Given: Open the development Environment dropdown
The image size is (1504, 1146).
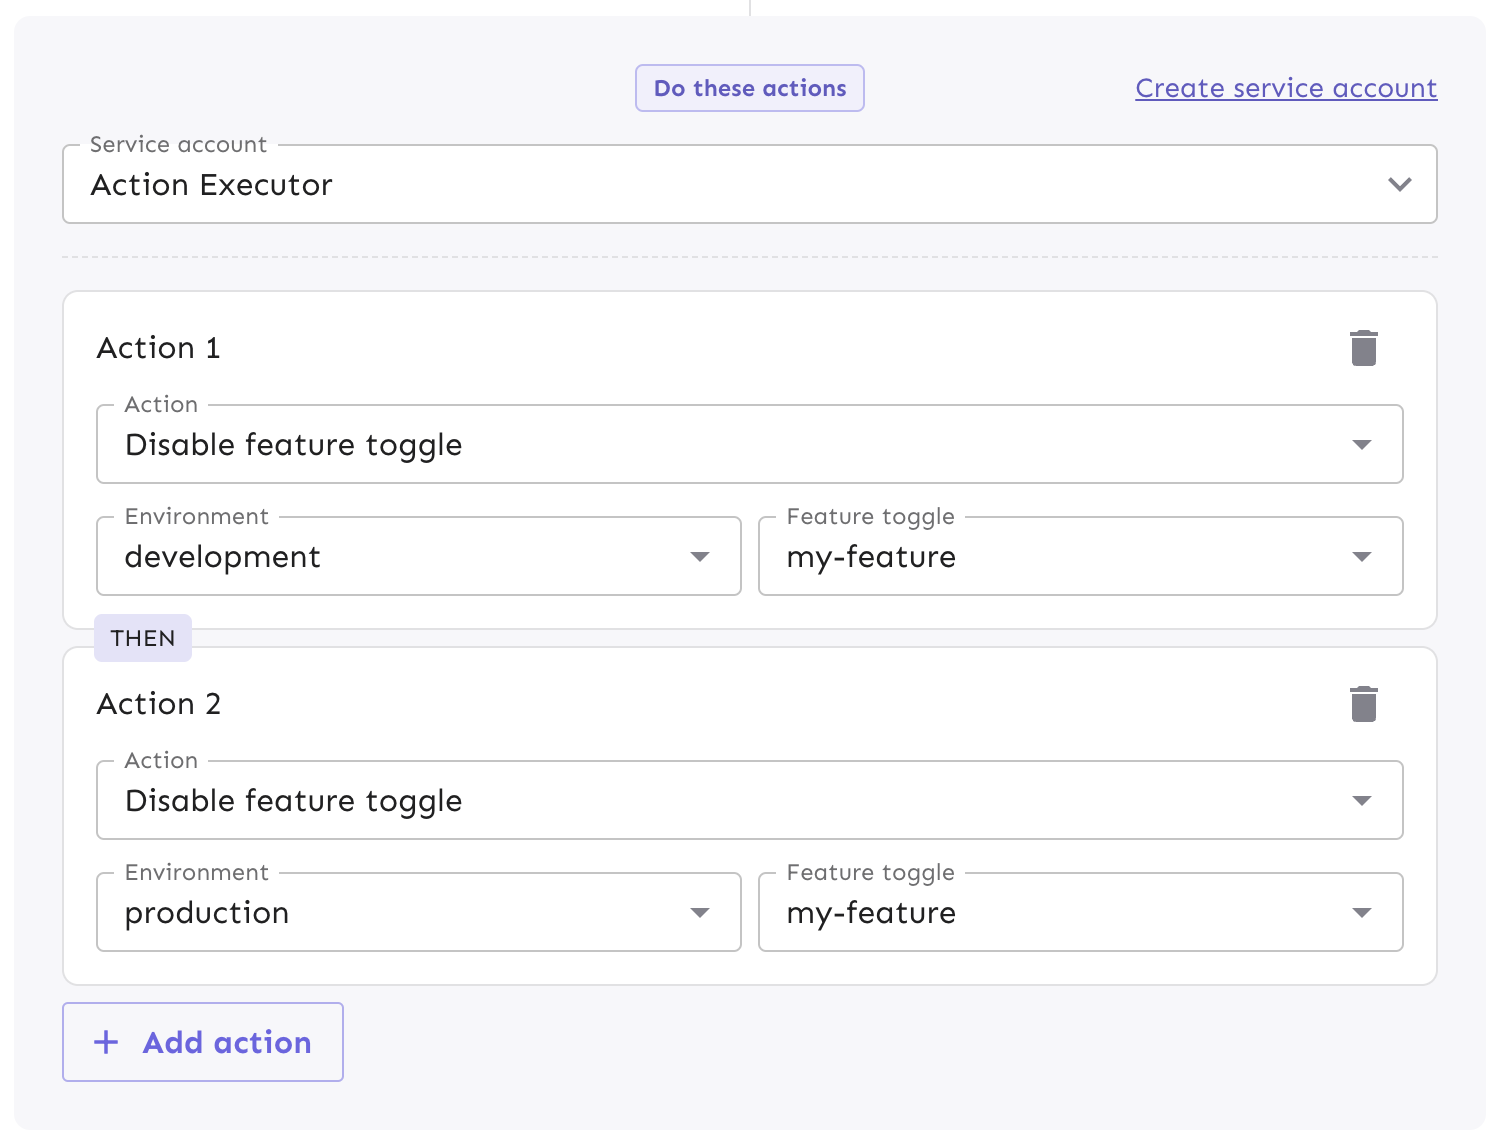Looking at the screenshot, I should click(418, 556).
